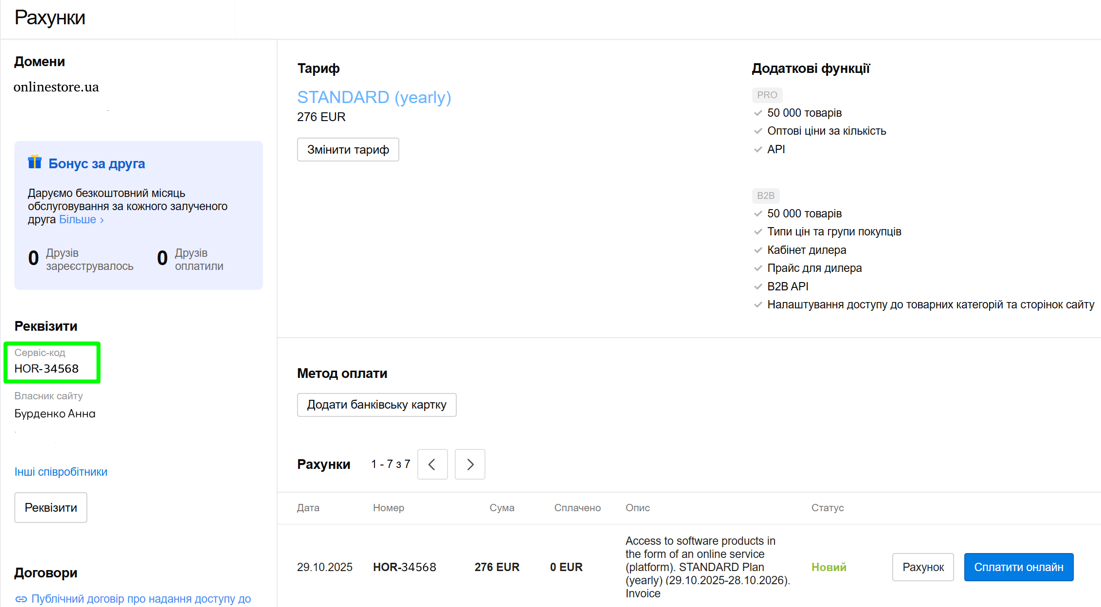The image size is (1101, 607).
Task: Click the Дата column header
Action: [308, 508]
